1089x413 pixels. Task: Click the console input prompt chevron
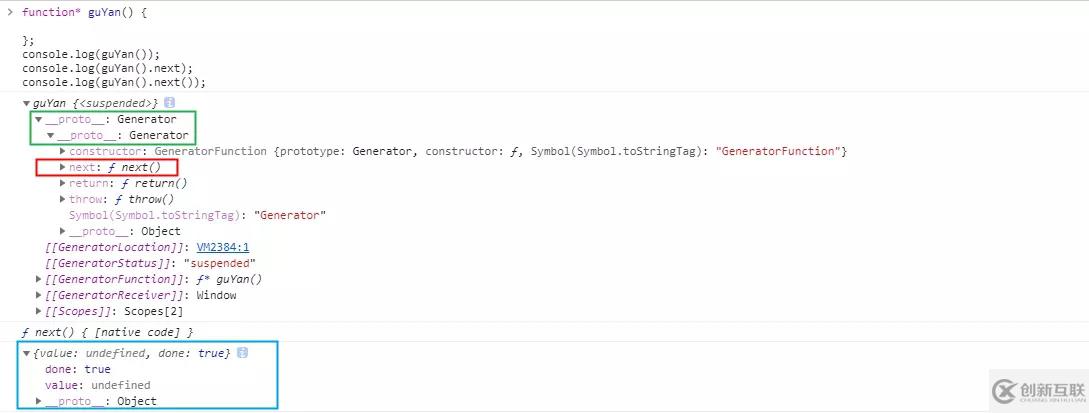10,12
